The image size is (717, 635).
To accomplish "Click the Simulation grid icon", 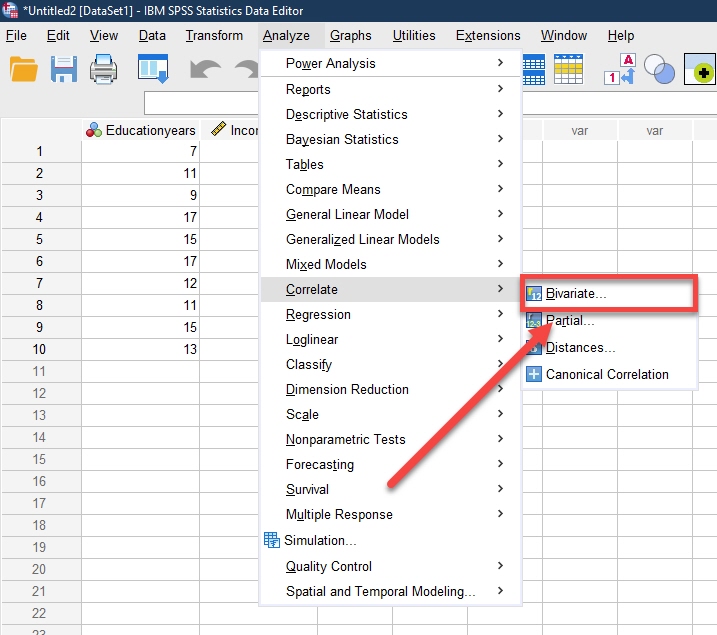I will [272, 540].
